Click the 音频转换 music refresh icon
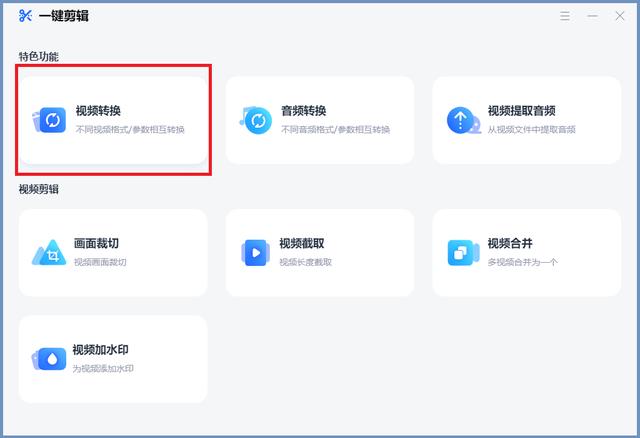Screen dimensions: 640x438 click(256, 120)
